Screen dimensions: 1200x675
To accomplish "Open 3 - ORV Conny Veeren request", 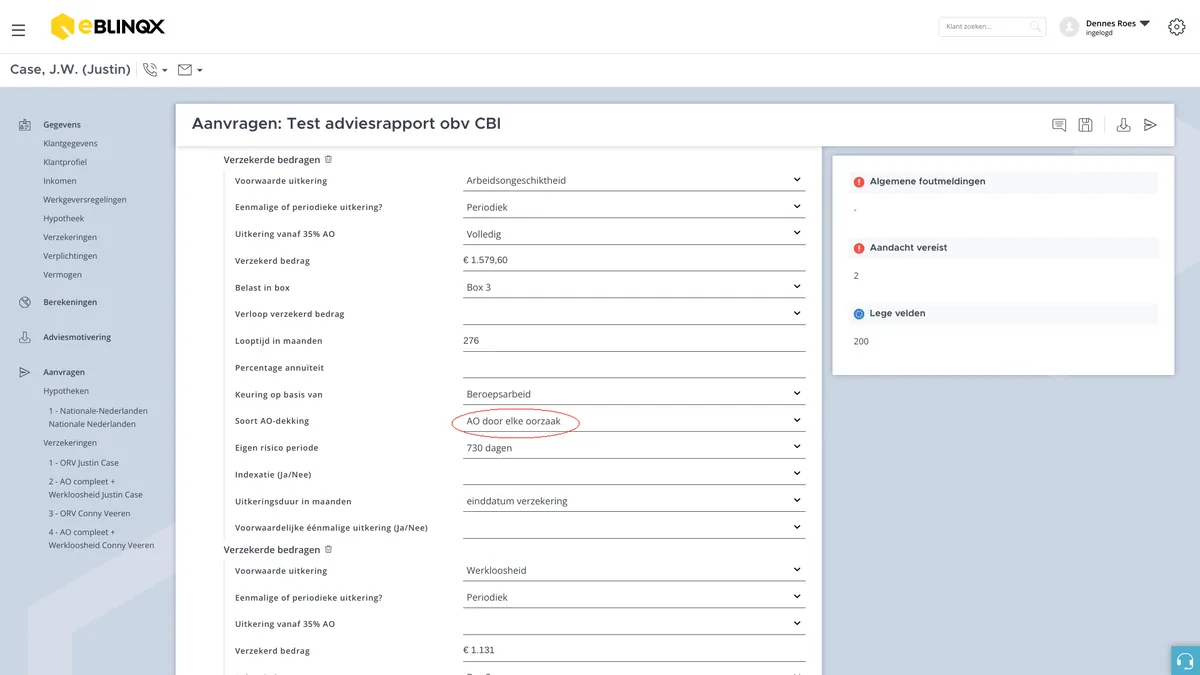I will 89,514.
